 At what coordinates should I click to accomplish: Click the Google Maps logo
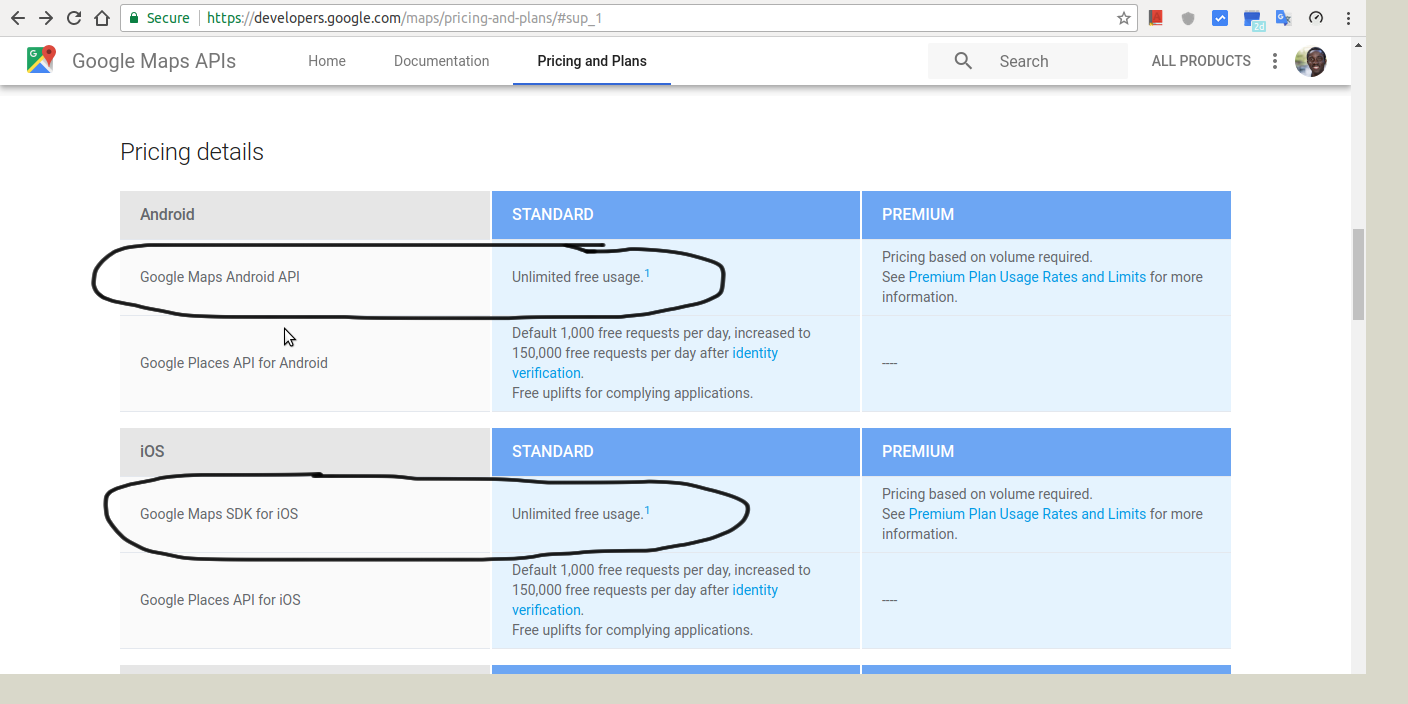[x=41, y=60]
